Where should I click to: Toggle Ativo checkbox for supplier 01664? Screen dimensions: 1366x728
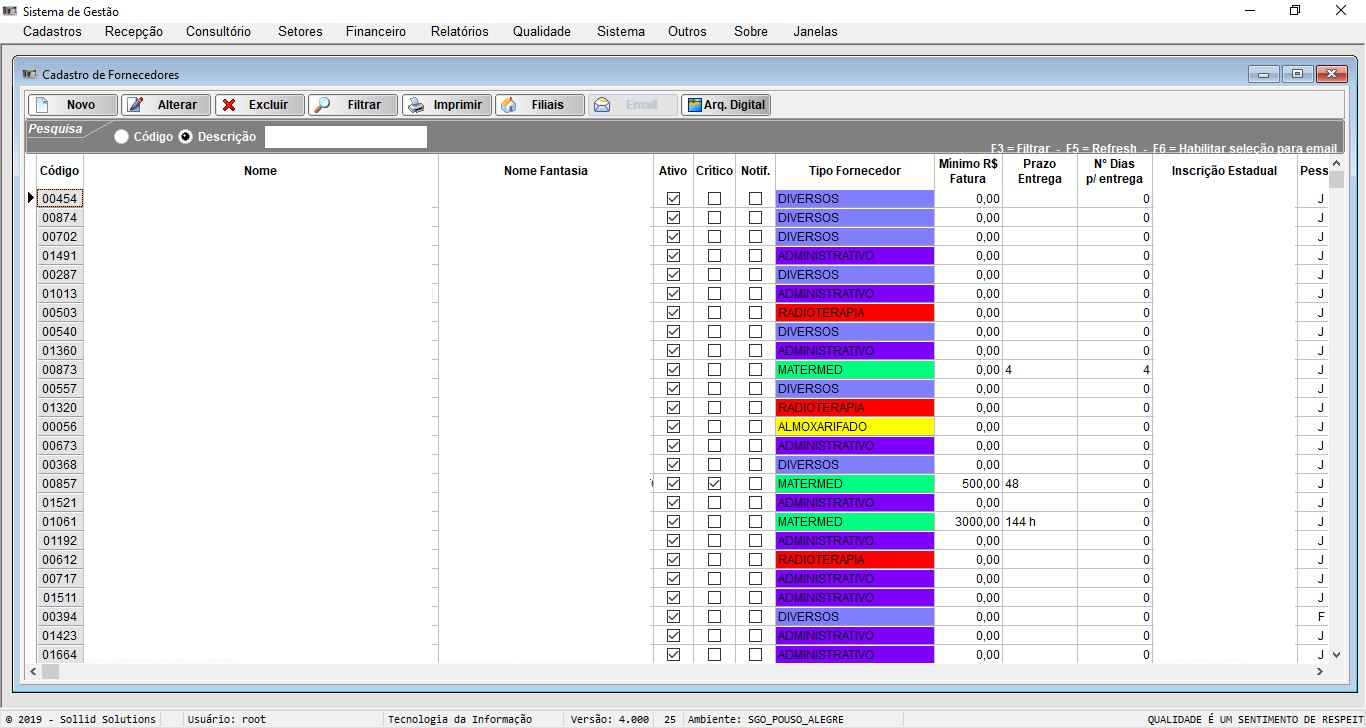pyautogui.click(x=673, y=655)
